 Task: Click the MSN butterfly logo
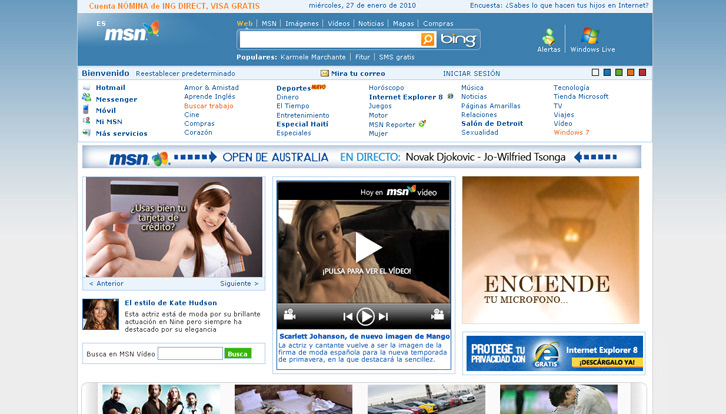tap(132, 32)
